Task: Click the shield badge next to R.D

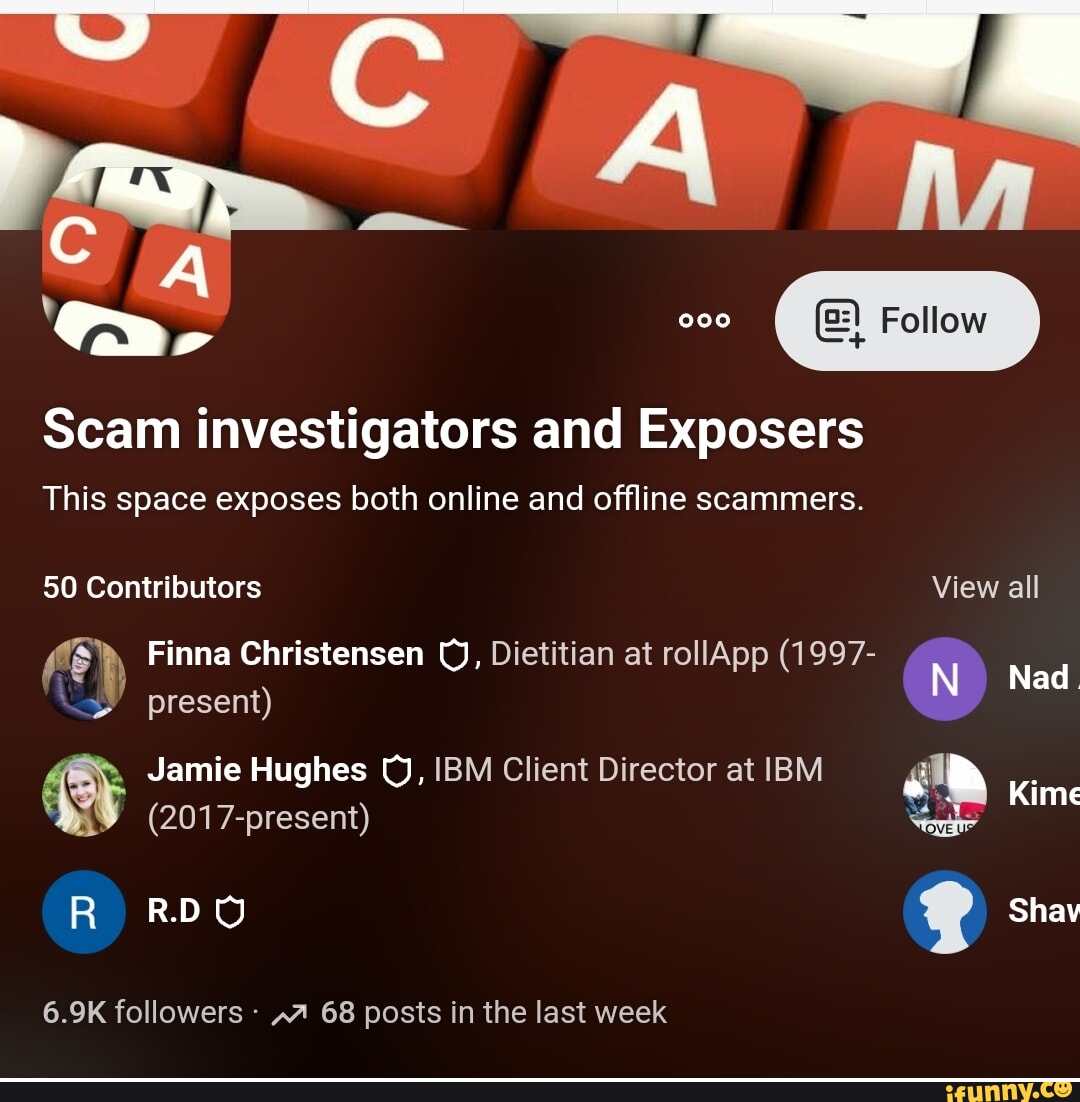Action: point(230,912)
